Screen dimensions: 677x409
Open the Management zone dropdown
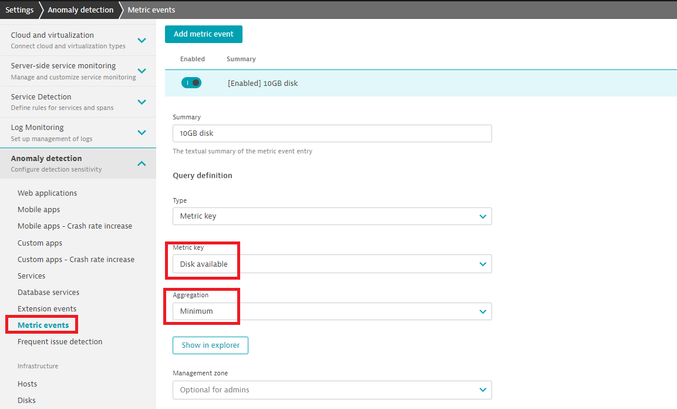[332, 389]
